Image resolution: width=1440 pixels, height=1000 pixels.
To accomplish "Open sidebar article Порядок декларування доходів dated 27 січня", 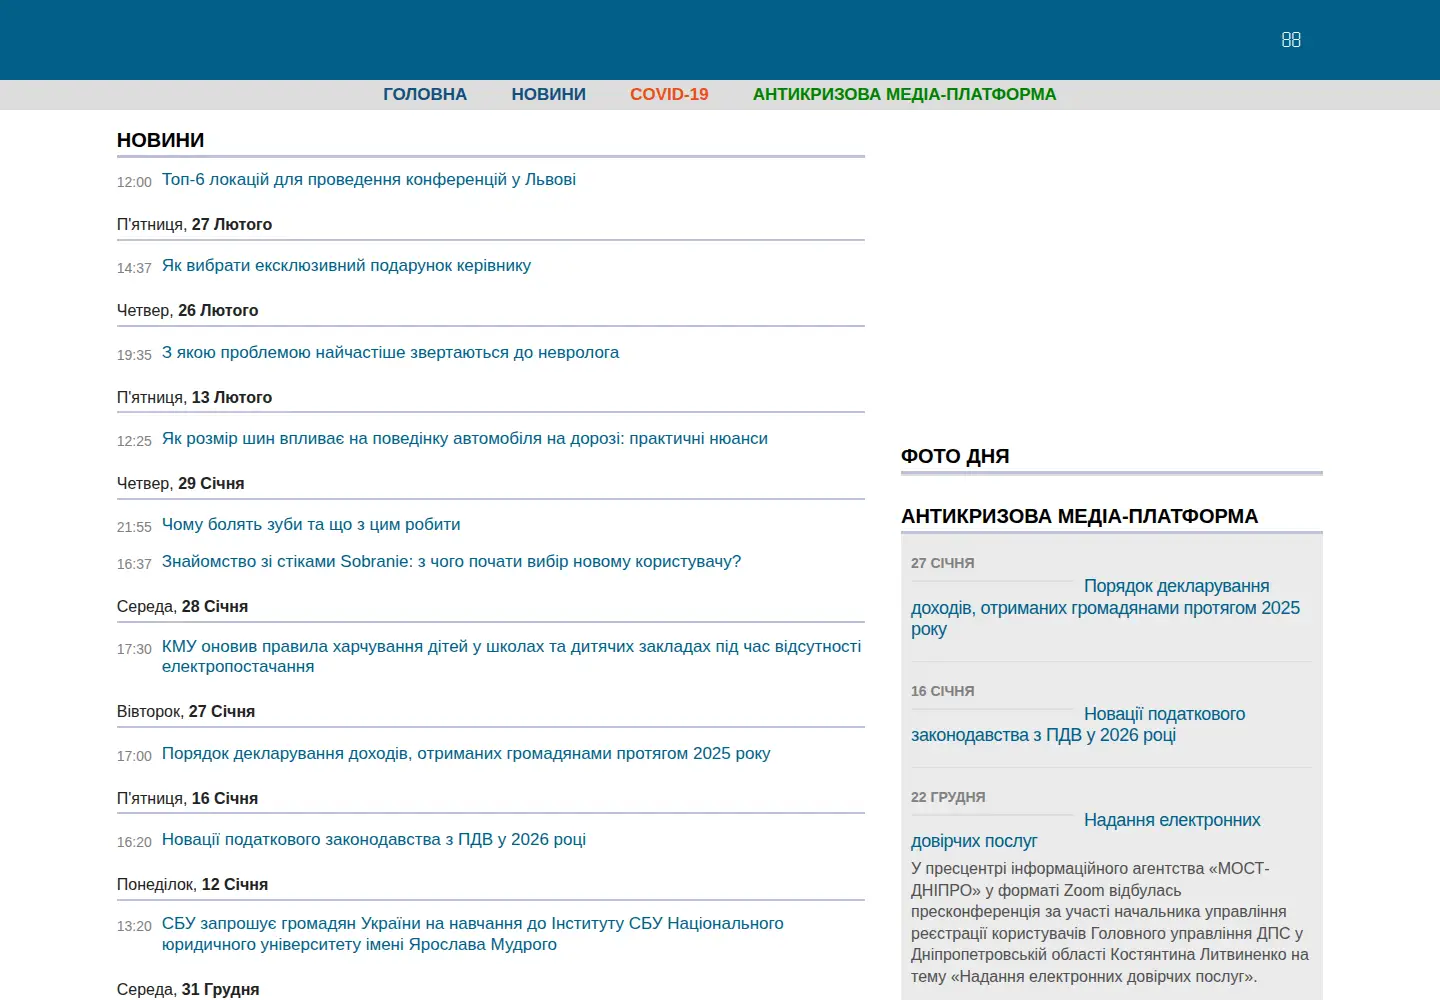I will [x=1105, y=608].
